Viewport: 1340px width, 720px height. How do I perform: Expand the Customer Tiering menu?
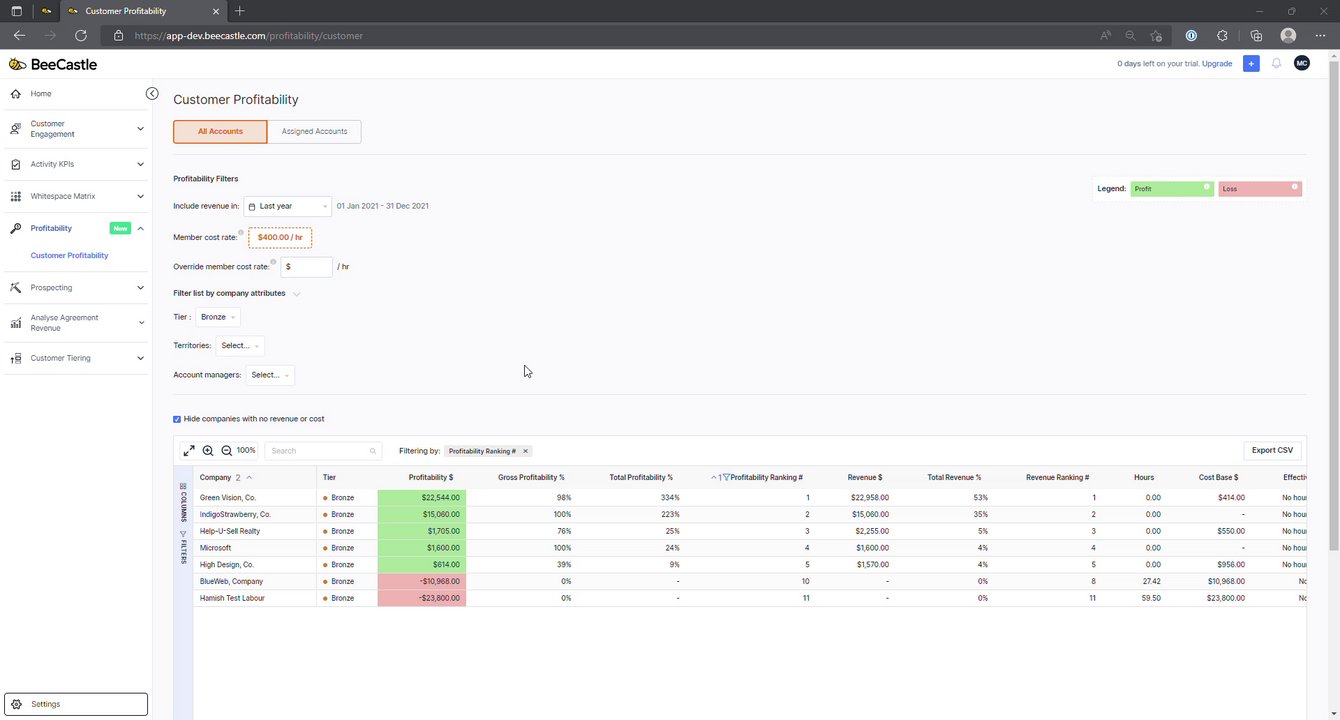[x=75, y=358]
